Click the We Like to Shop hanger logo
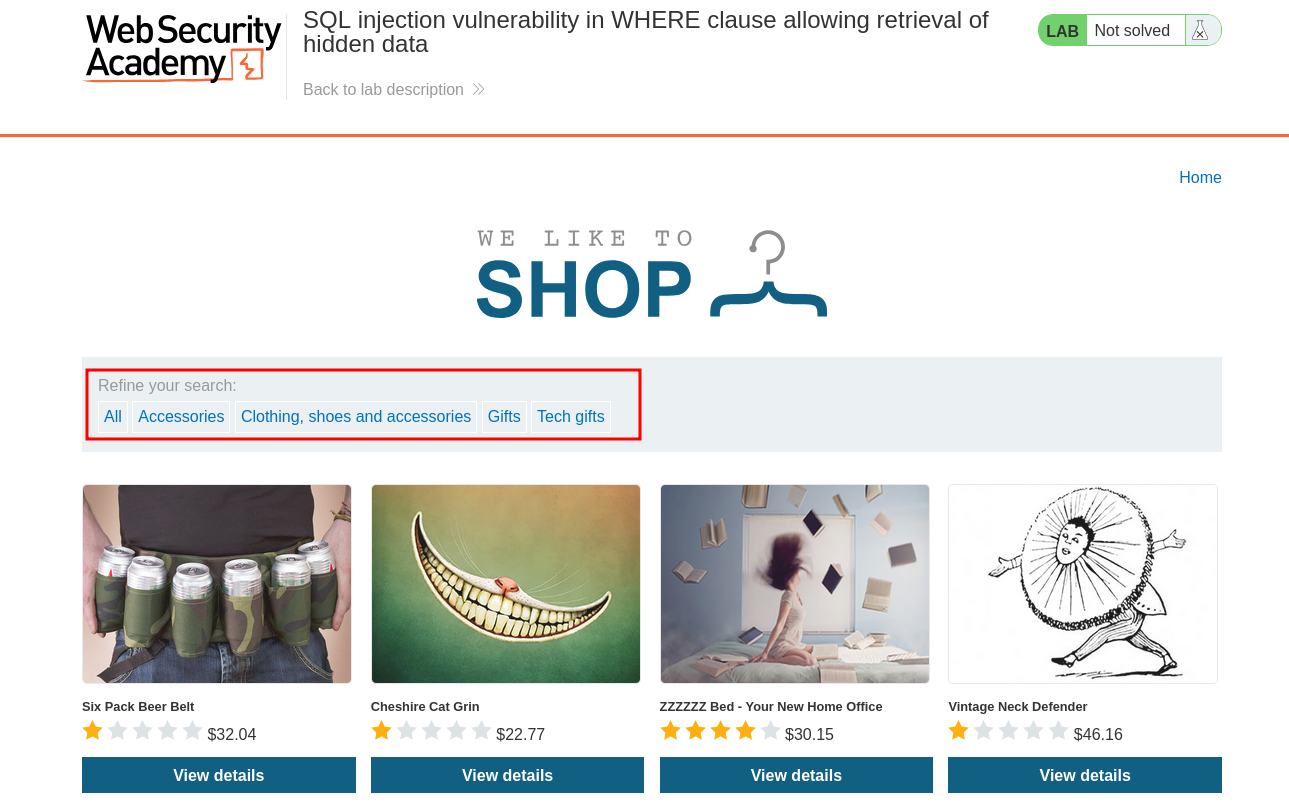Image resolution: width=1289 pixels, height=804 pixels. click(652, 274)
